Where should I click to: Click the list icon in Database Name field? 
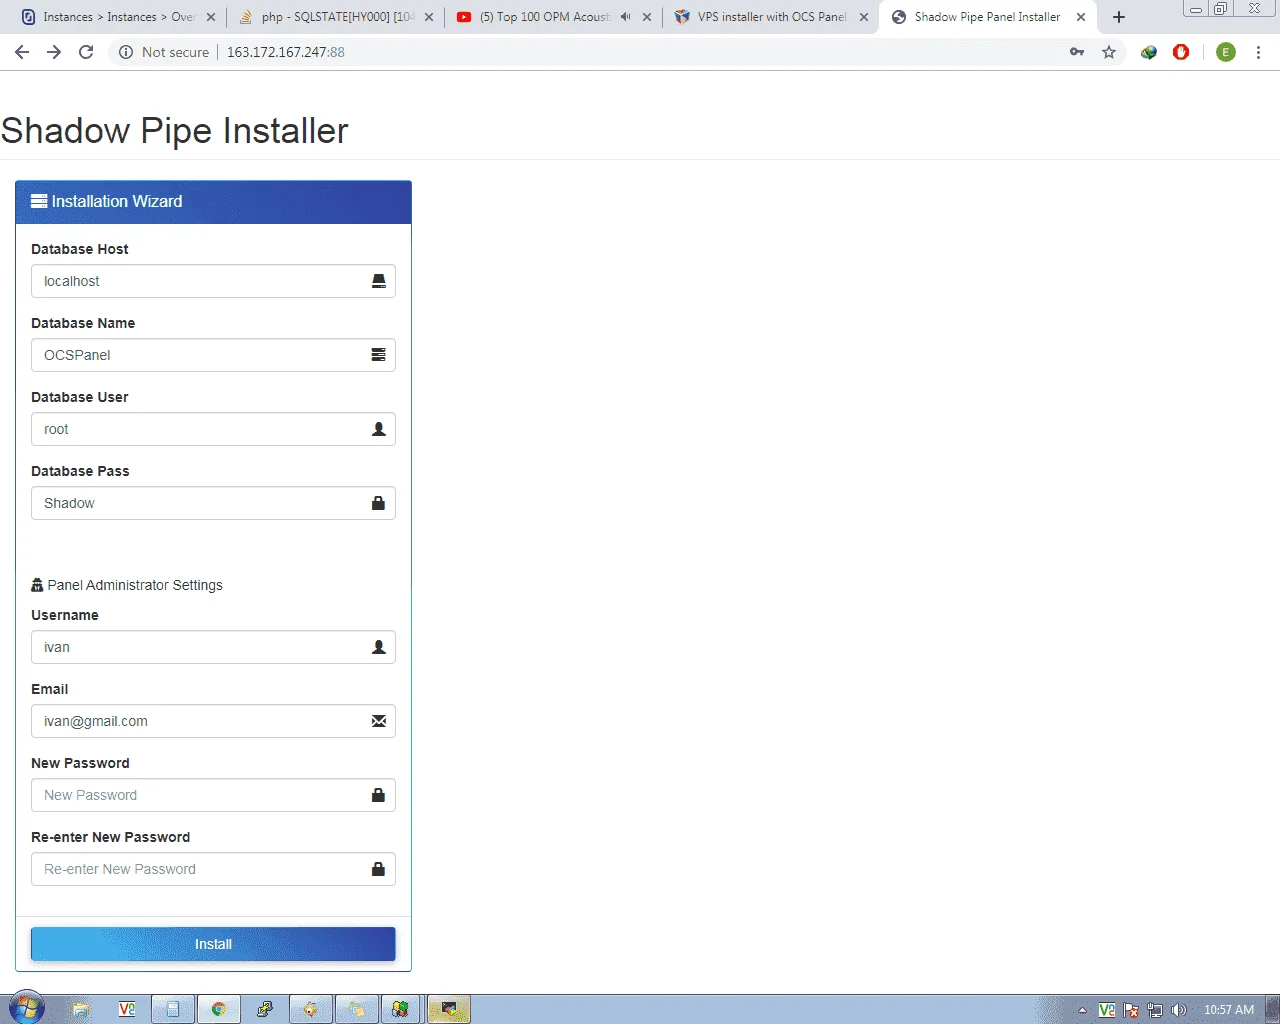pyautogui.click(x=378, y=355)
